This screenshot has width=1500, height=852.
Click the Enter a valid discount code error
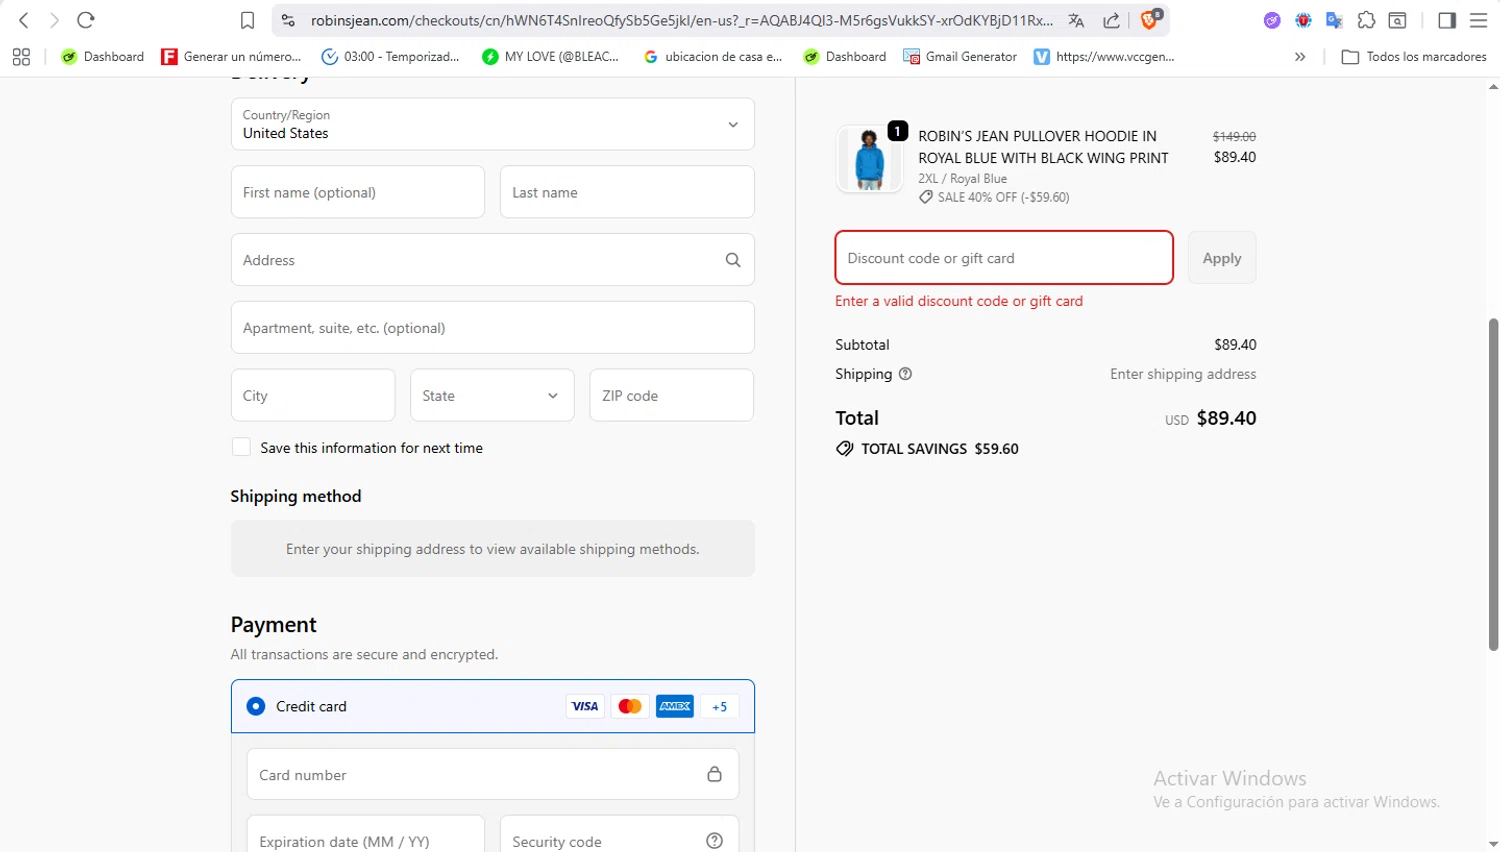tap(959, 301)
